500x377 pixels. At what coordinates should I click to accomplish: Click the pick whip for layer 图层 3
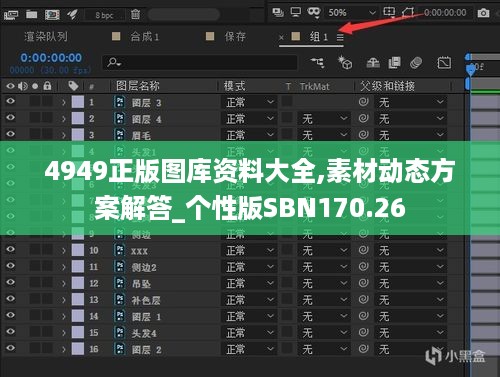[x=363, y=102]
